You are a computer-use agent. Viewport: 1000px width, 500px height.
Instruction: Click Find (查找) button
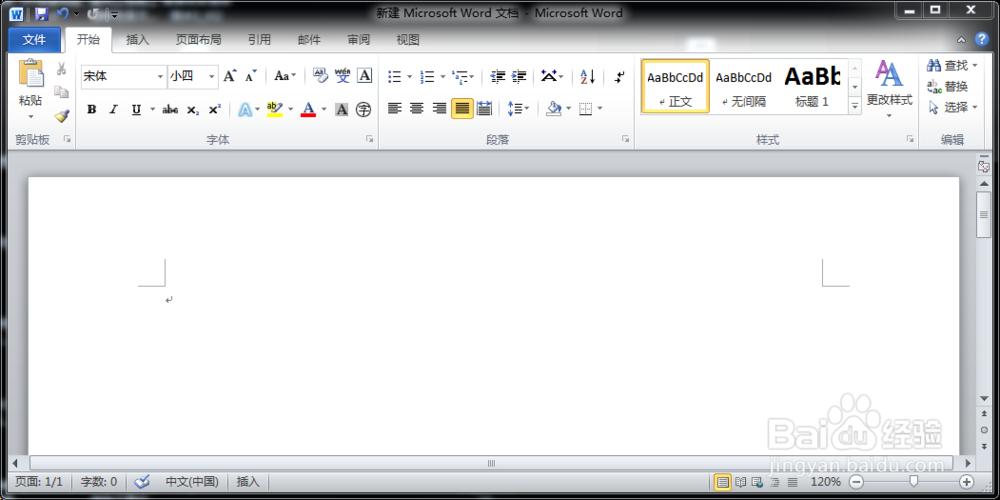(x=952, y=66)
